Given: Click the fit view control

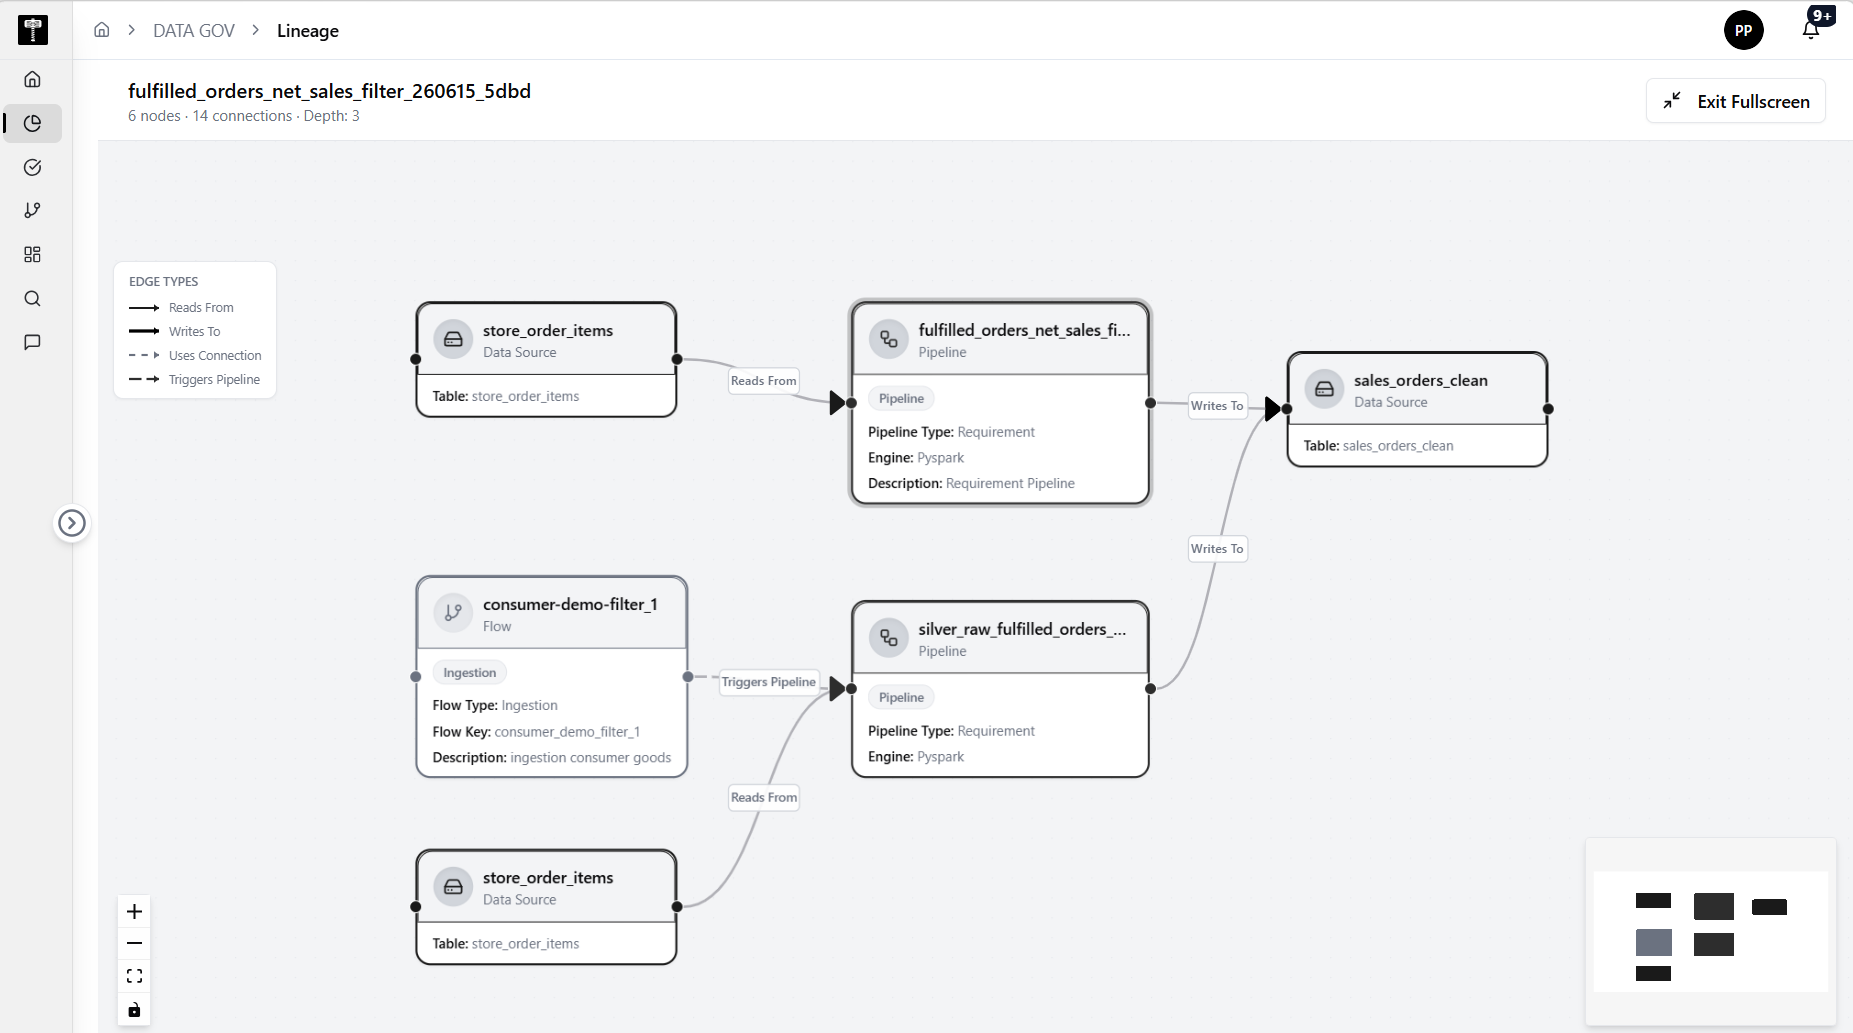Looking at the screenshot, I should (x=134, y=976).
